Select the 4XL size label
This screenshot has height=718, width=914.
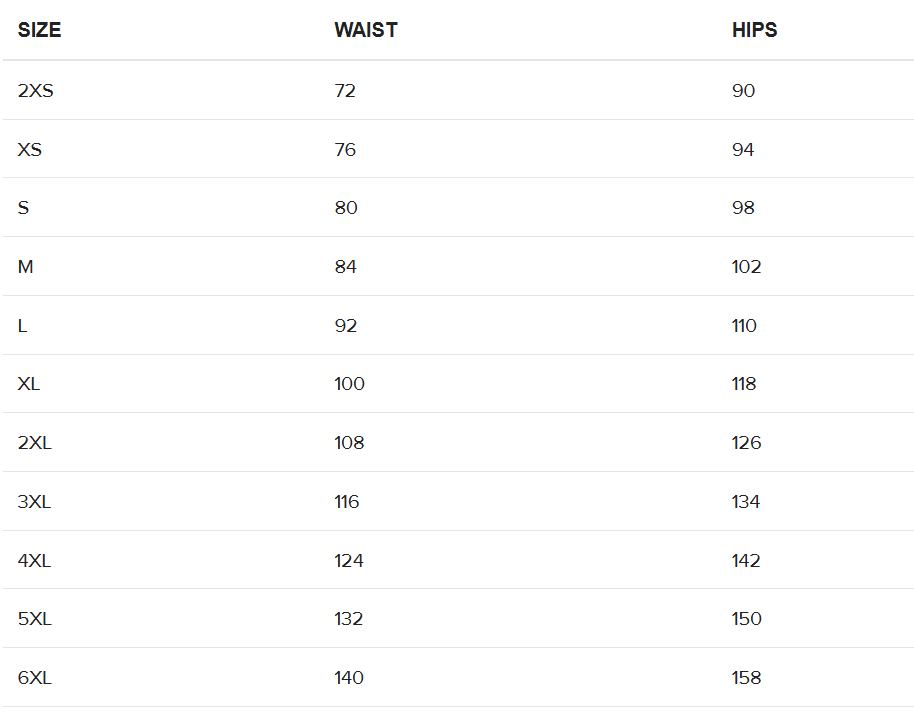pyautogui.click(x=34, y=561)
